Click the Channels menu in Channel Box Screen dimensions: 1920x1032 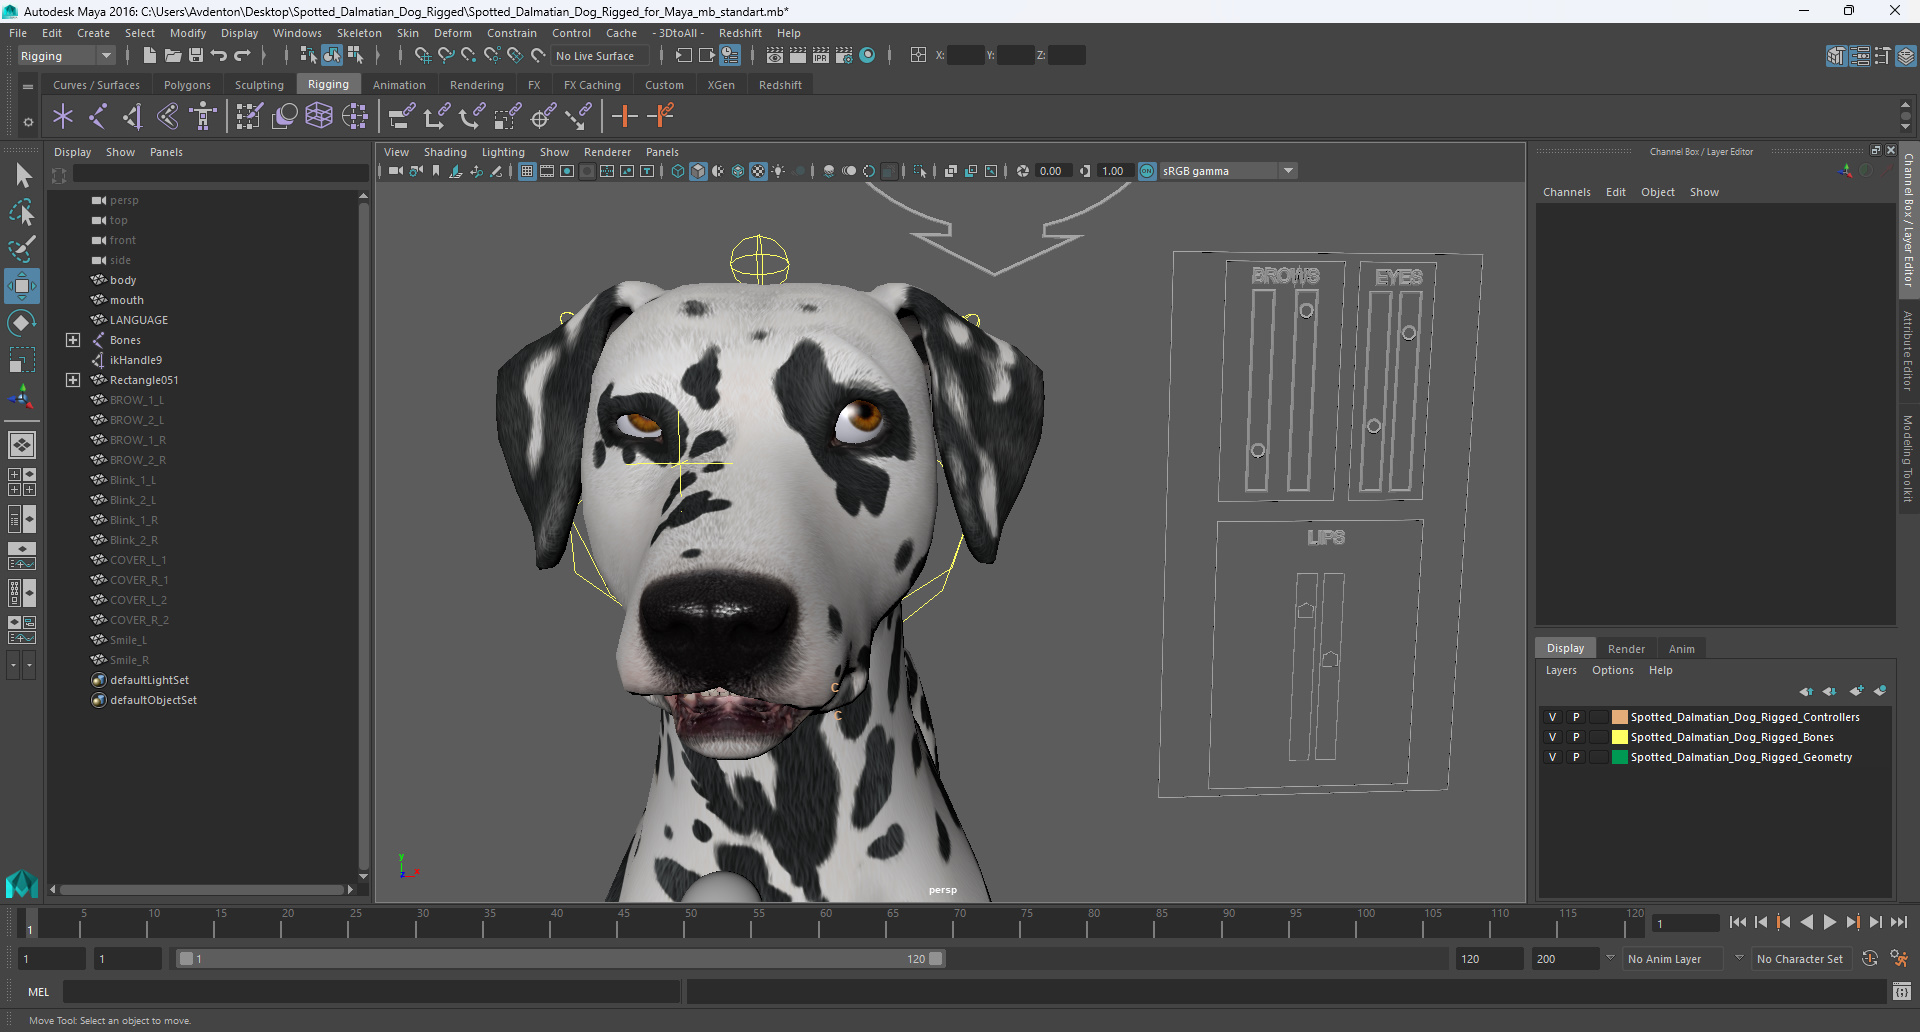coord(1566,192)
